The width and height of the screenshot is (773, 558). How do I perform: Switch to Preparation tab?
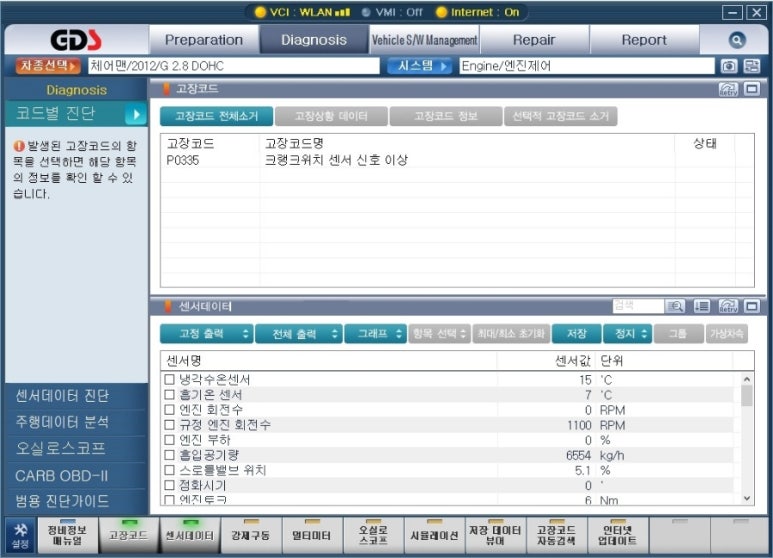point(204,40)
